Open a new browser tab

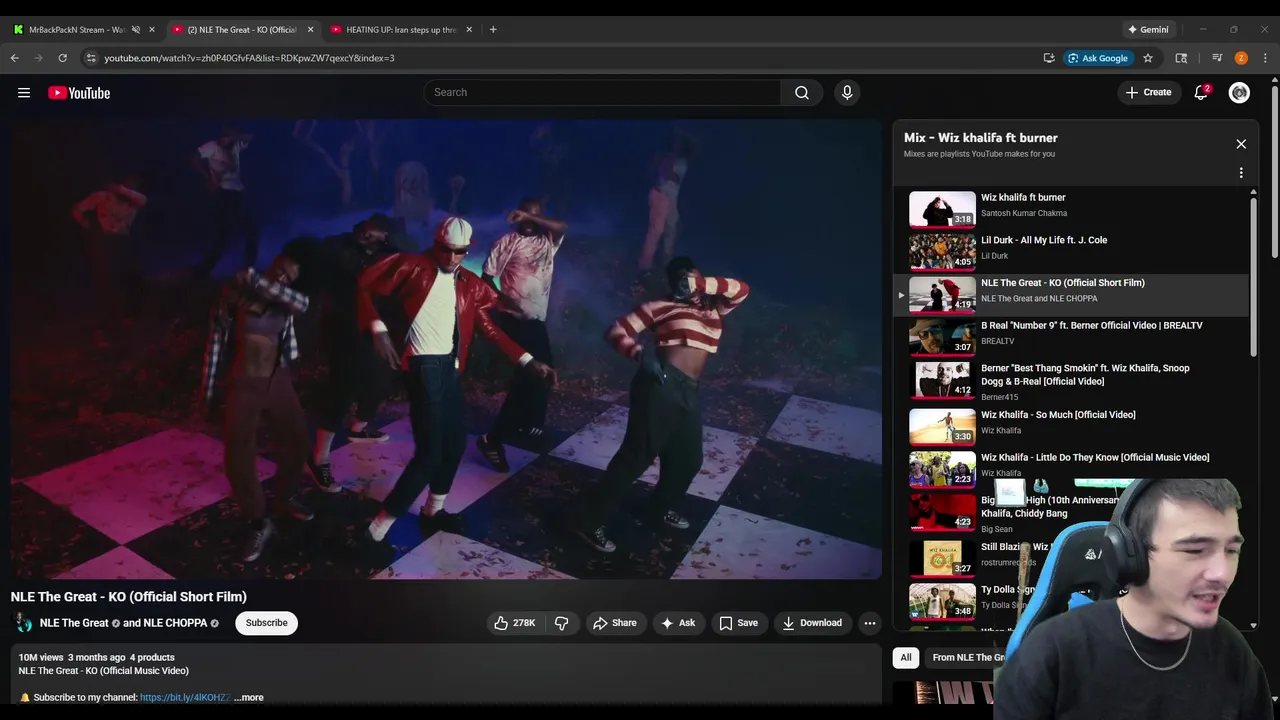pos(493,30)
